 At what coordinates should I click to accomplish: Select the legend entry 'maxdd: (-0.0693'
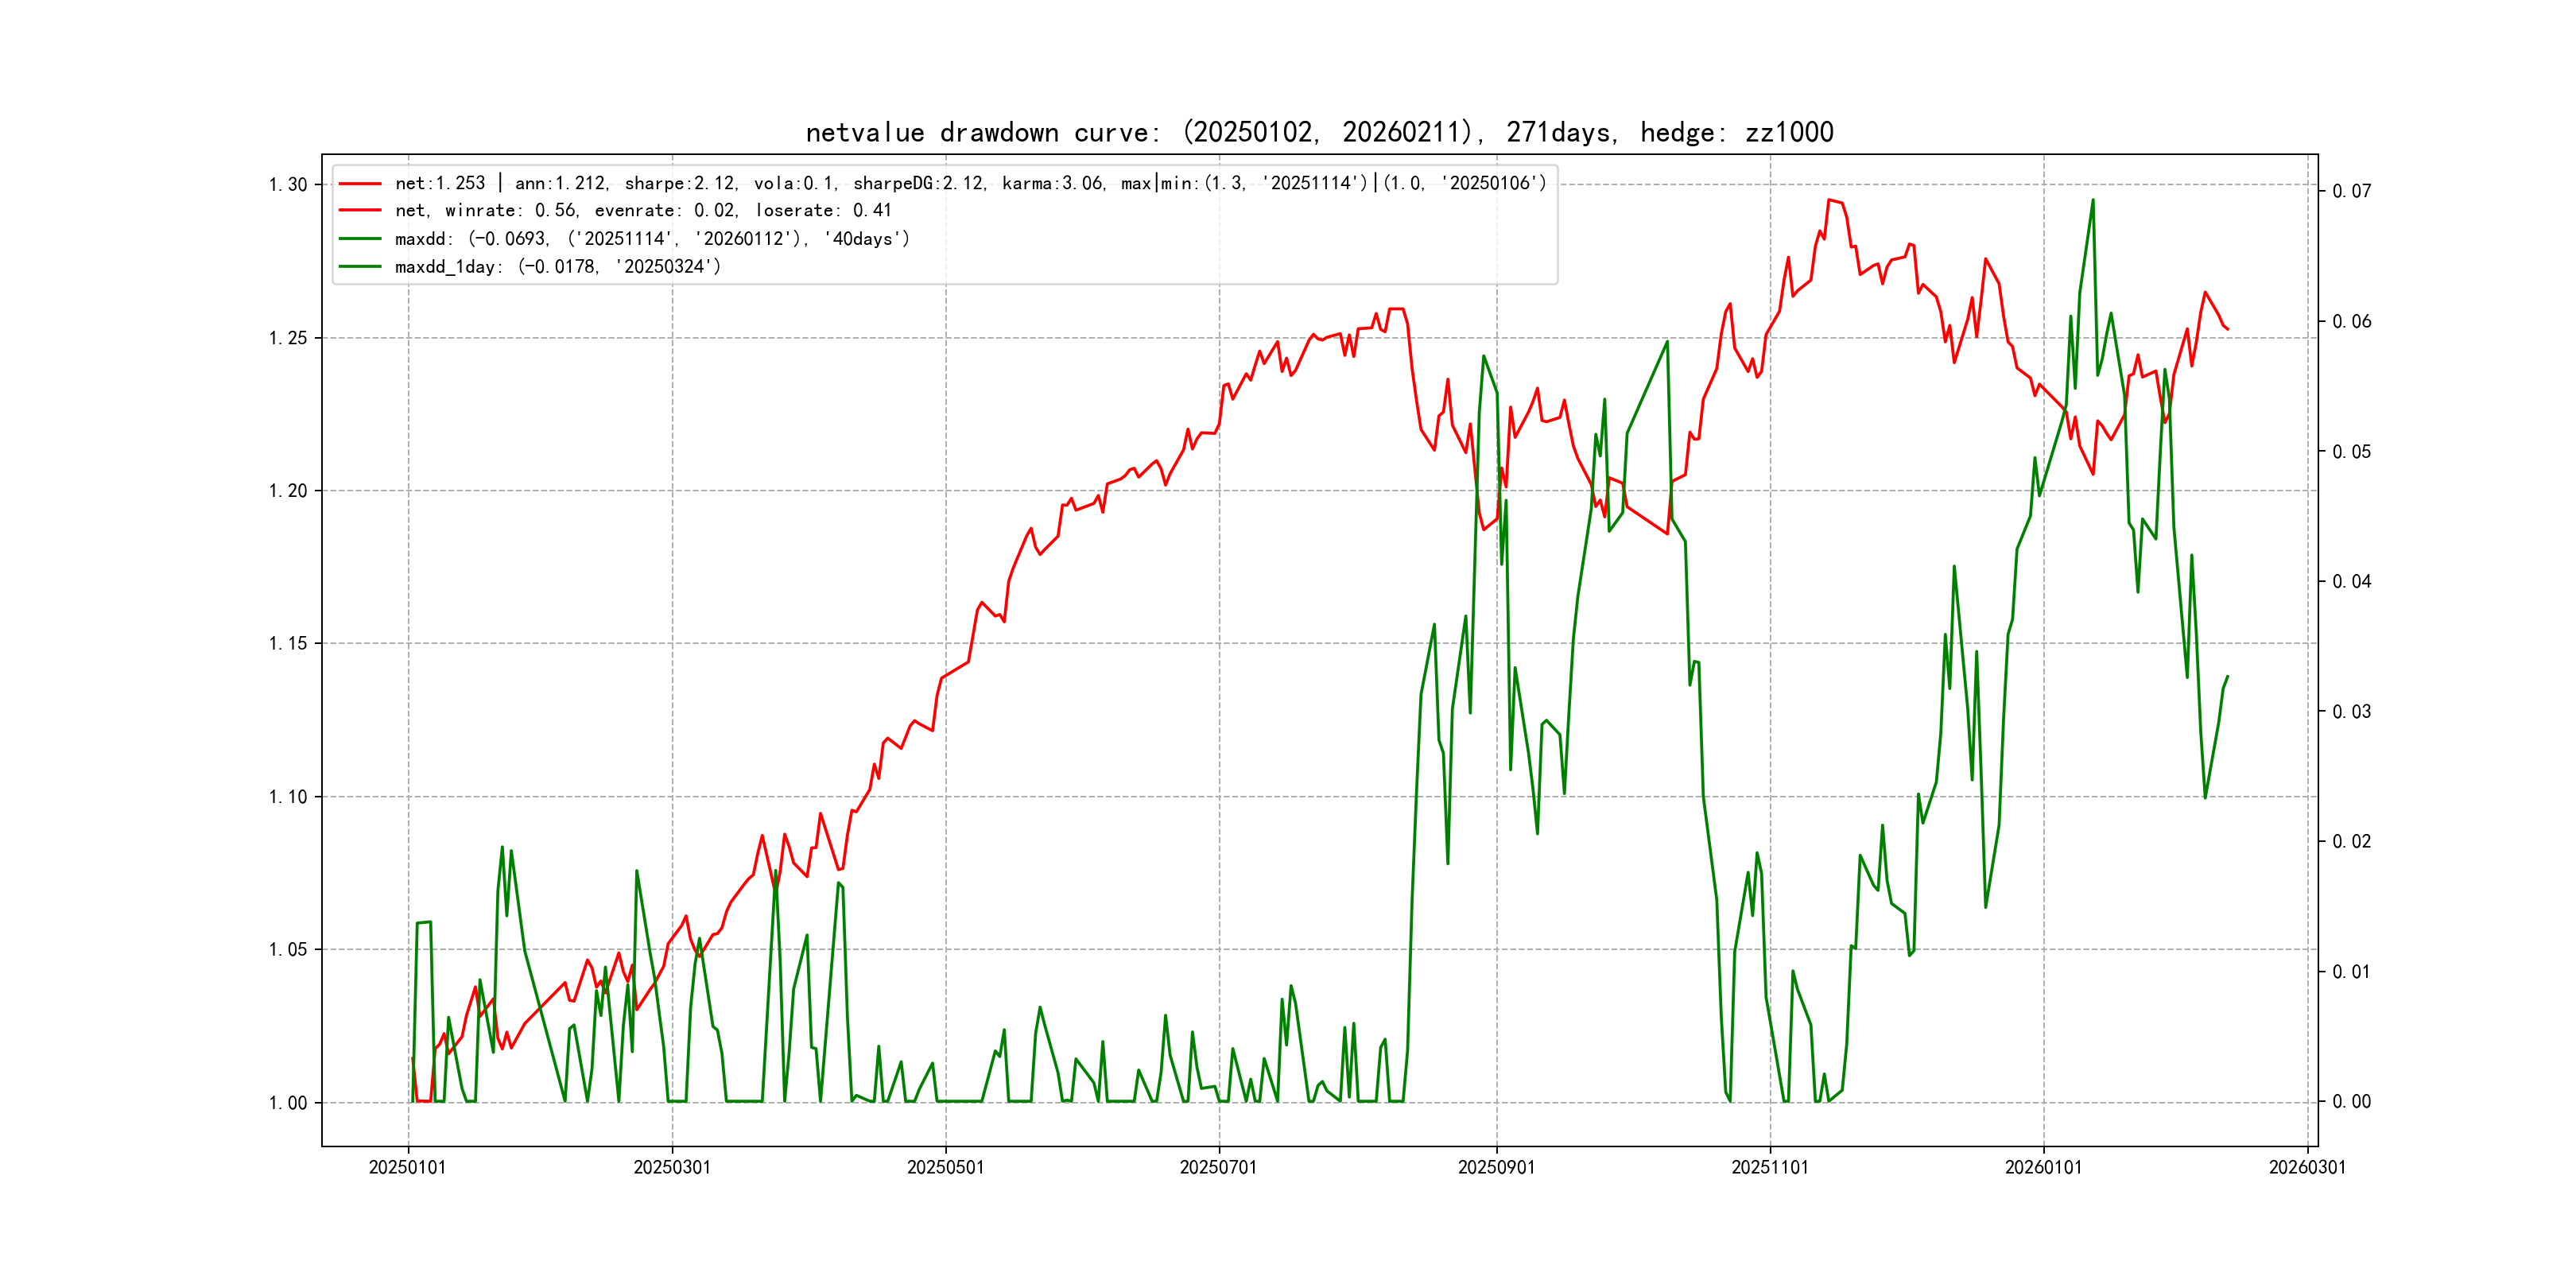(652, 239)
